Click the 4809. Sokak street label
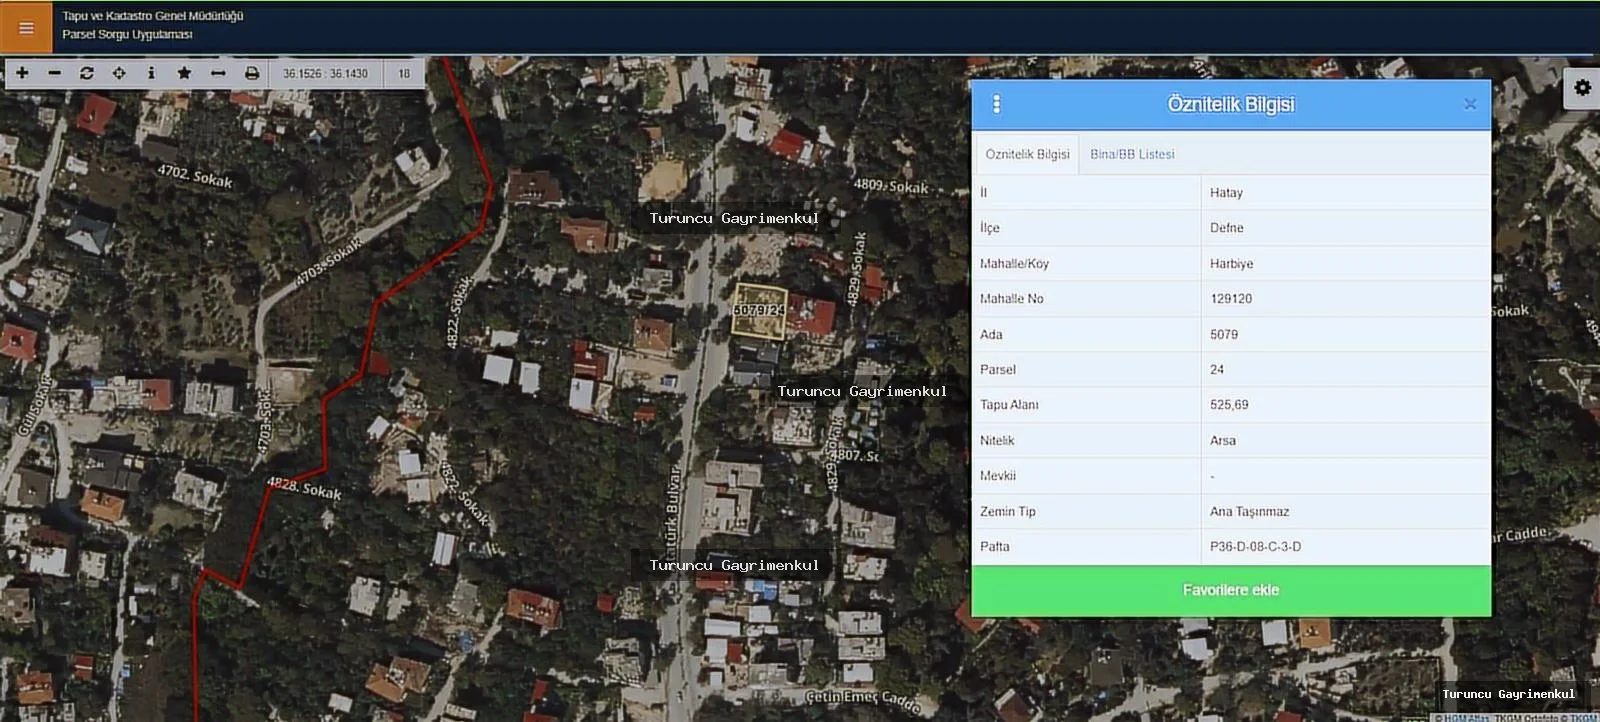This screenshot has width=1600, height=722. [890, 186]
